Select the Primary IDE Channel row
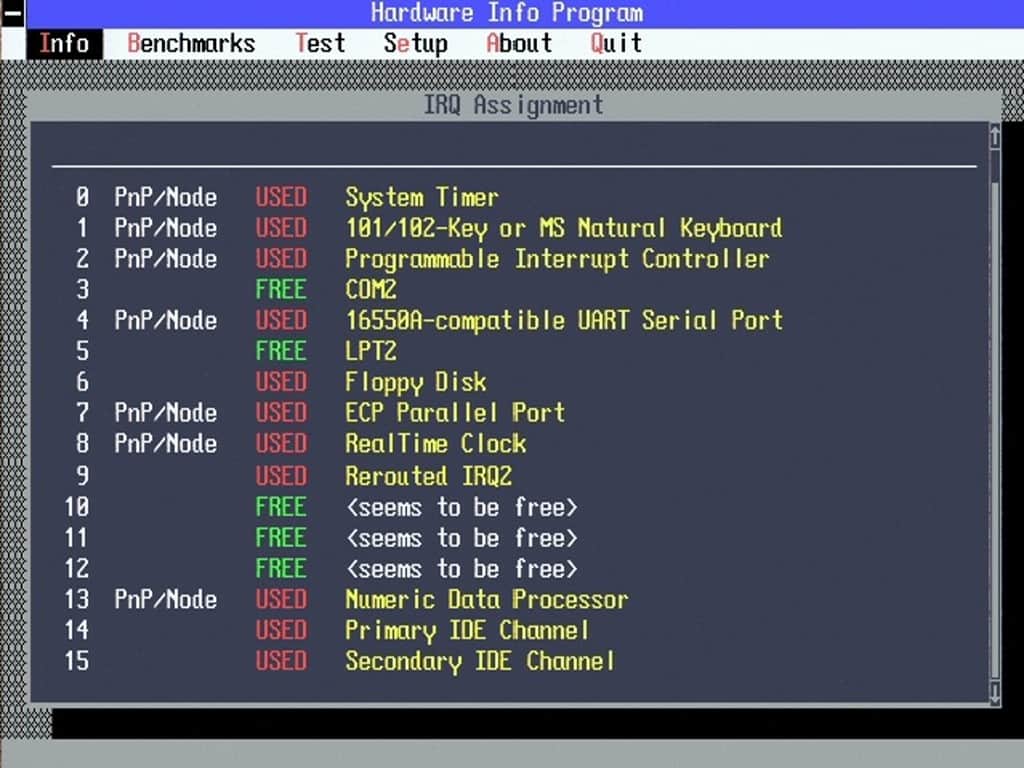 click(x=327, y=630)
